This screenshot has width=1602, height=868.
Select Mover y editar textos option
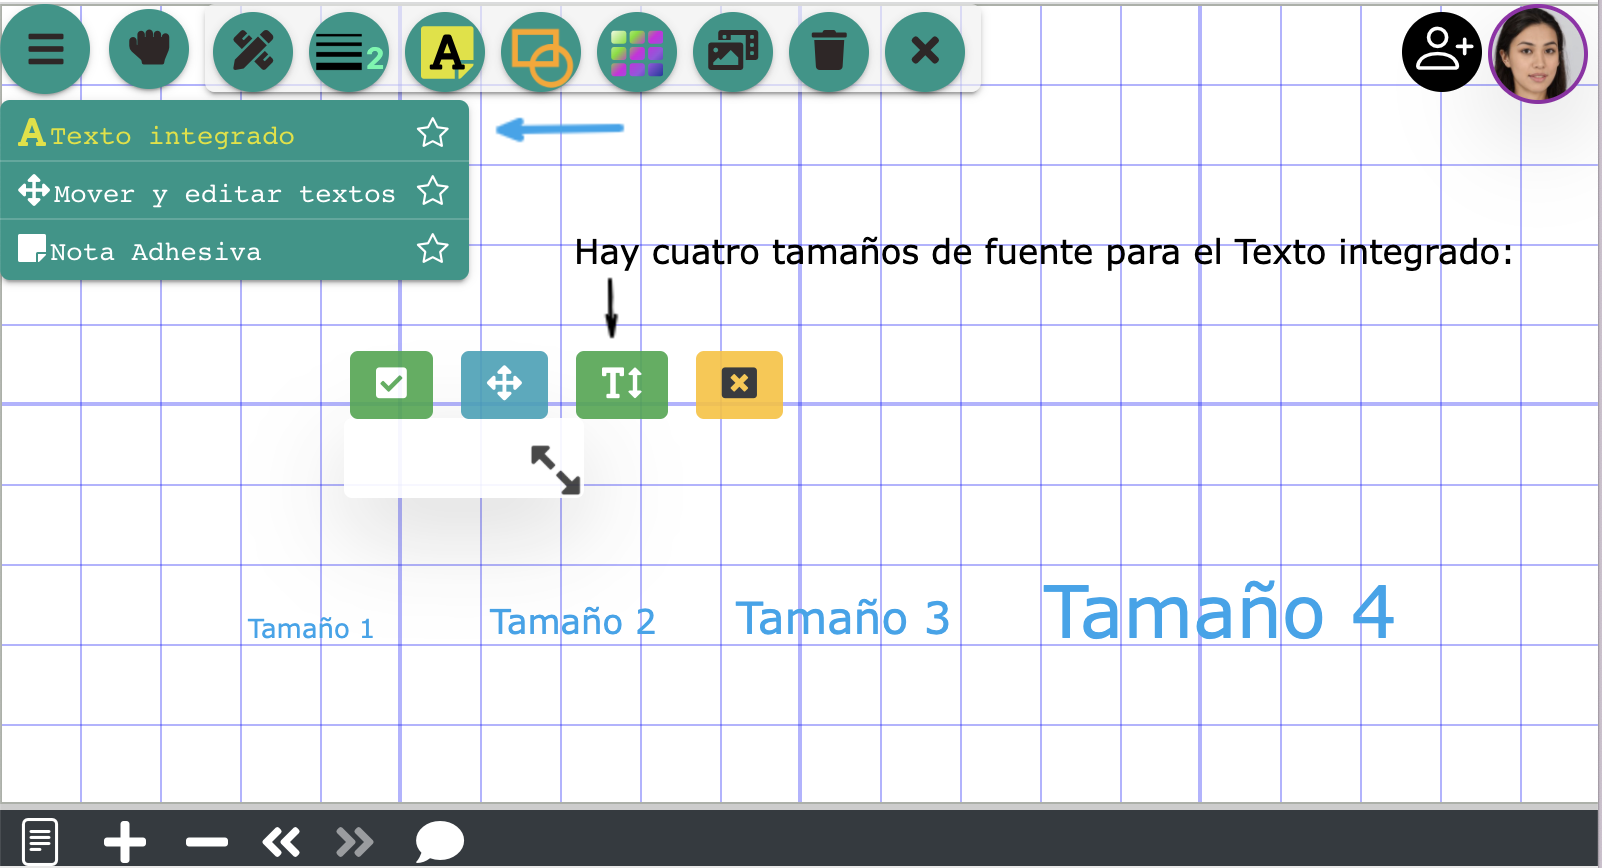[235, 191]
